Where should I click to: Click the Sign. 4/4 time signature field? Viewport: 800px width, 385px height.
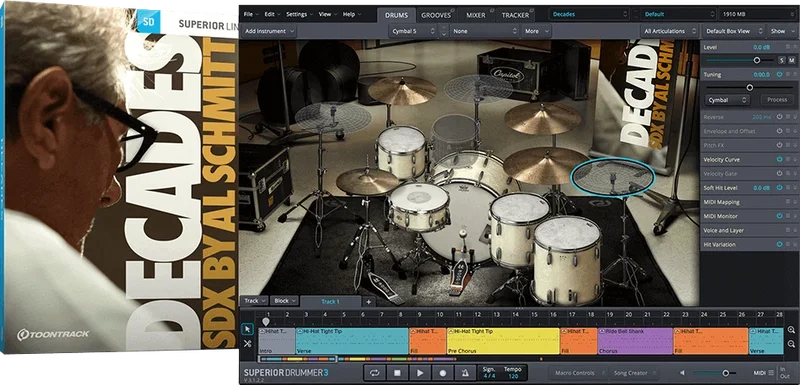coord(489,373)
